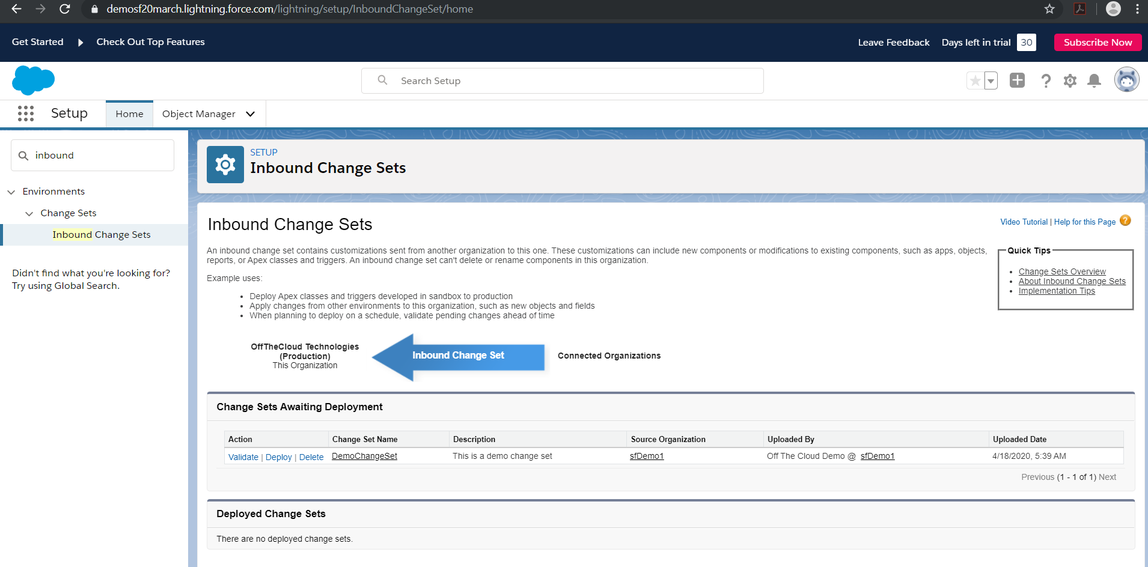Open the DemoChangeSet change set name link
Screen dimensions: 1148x567
[x=365, y=456]
